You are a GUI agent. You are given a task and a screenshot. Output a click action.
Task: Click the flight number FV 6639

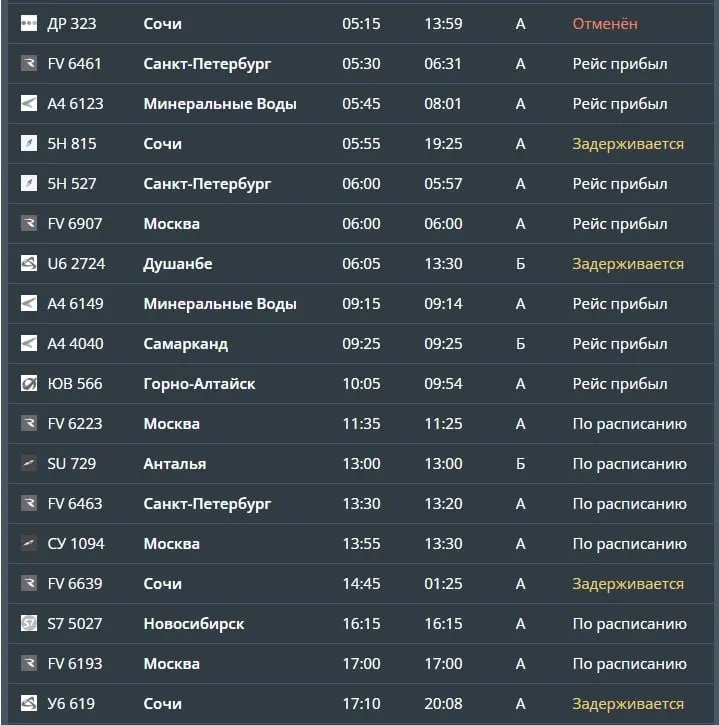pyautogui.click(x=75, y=584)
